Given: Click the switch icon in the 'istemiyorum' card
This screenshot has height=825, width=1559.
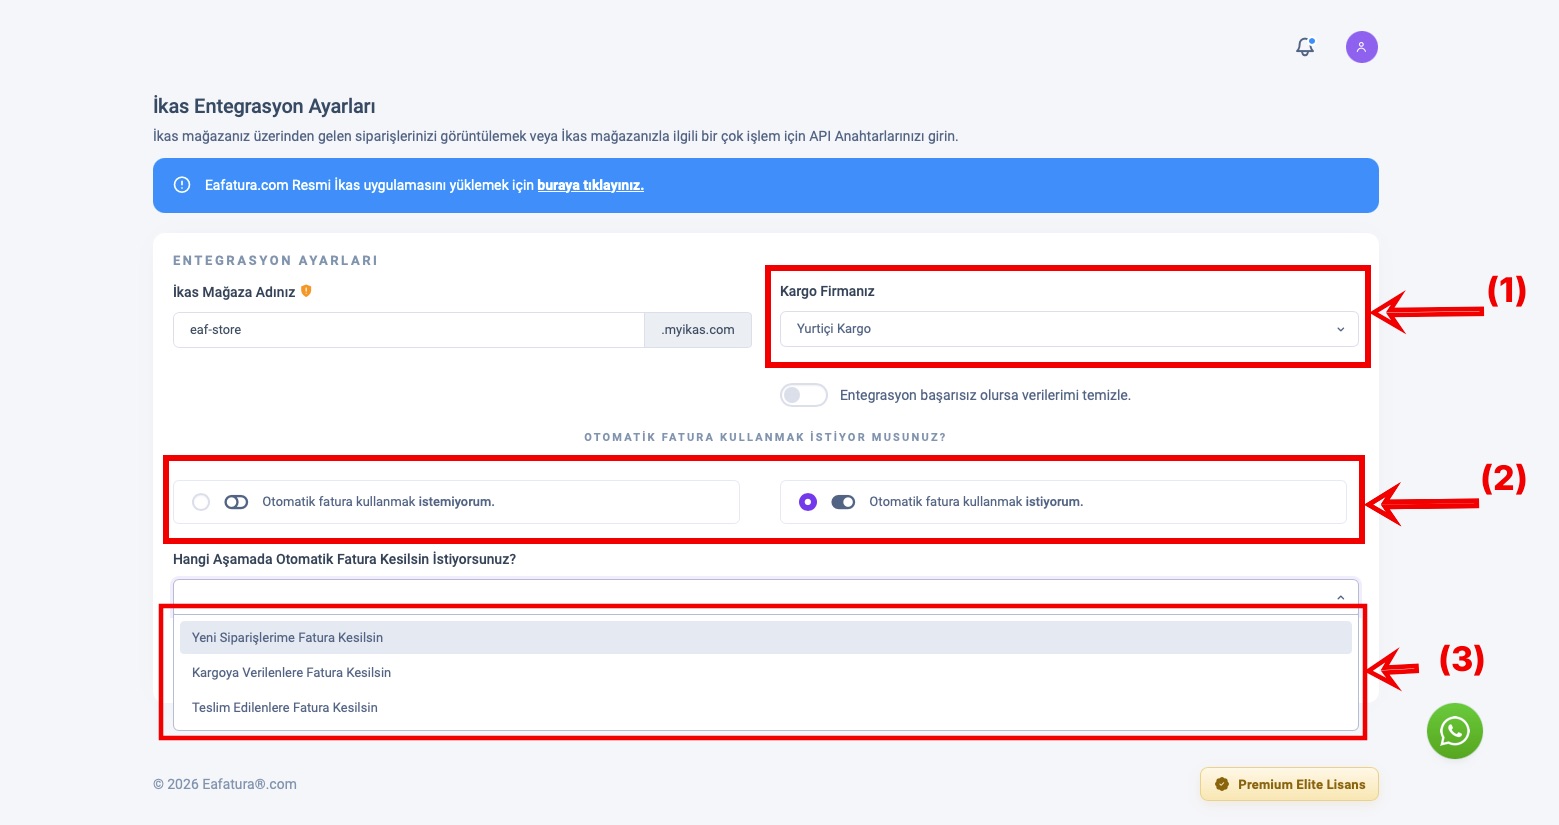Looking at the screenshot, I should pyautogui.click(x=236, y=502).
